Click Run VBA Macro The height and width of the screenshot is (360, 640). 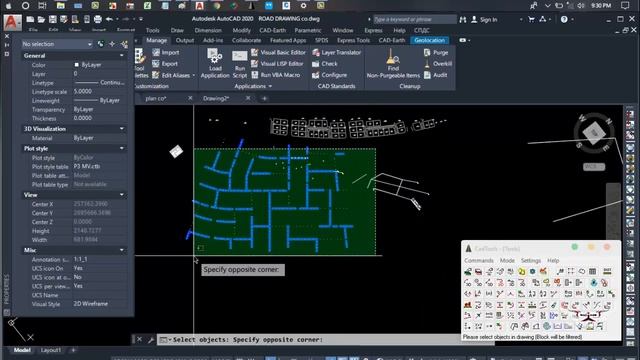click(276, 75)
